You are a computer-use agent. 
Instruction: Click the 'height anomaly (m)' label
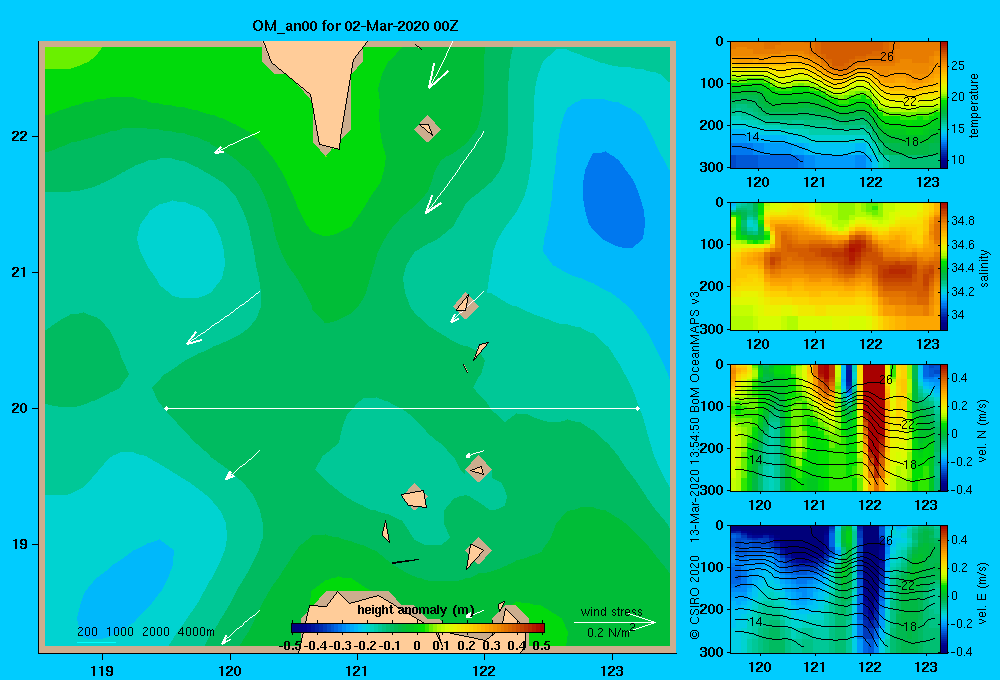tap(415, 610)
